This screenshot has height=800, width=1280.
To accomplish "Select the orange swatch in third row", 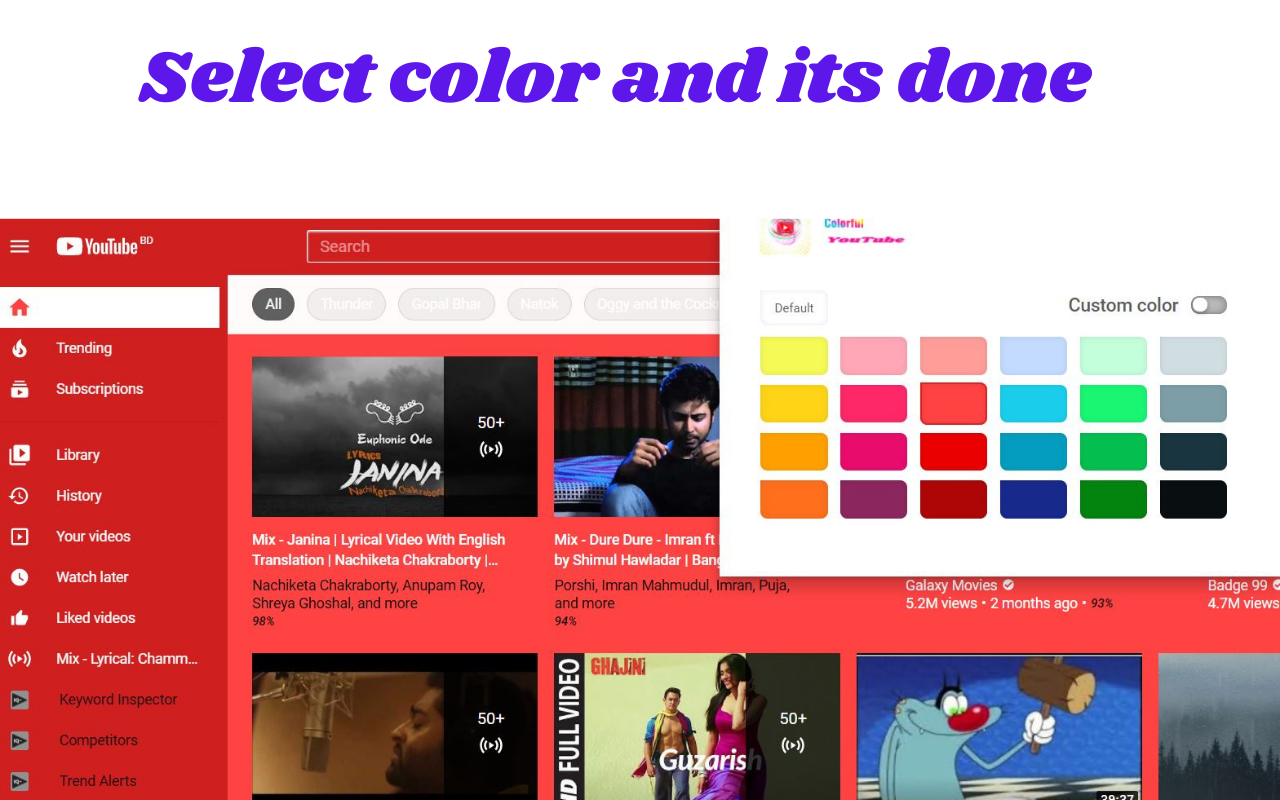I will [x=794, y=452].
